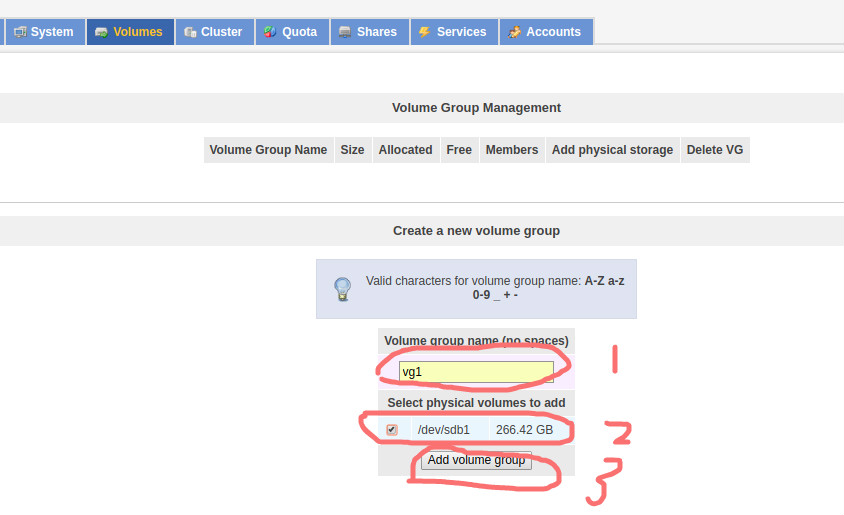
Task: Switch to the Cluster tab
Action: [214, 32]
